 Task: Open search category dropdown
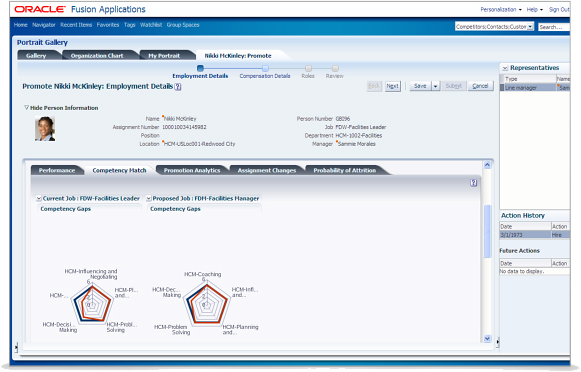pos(530,27)
